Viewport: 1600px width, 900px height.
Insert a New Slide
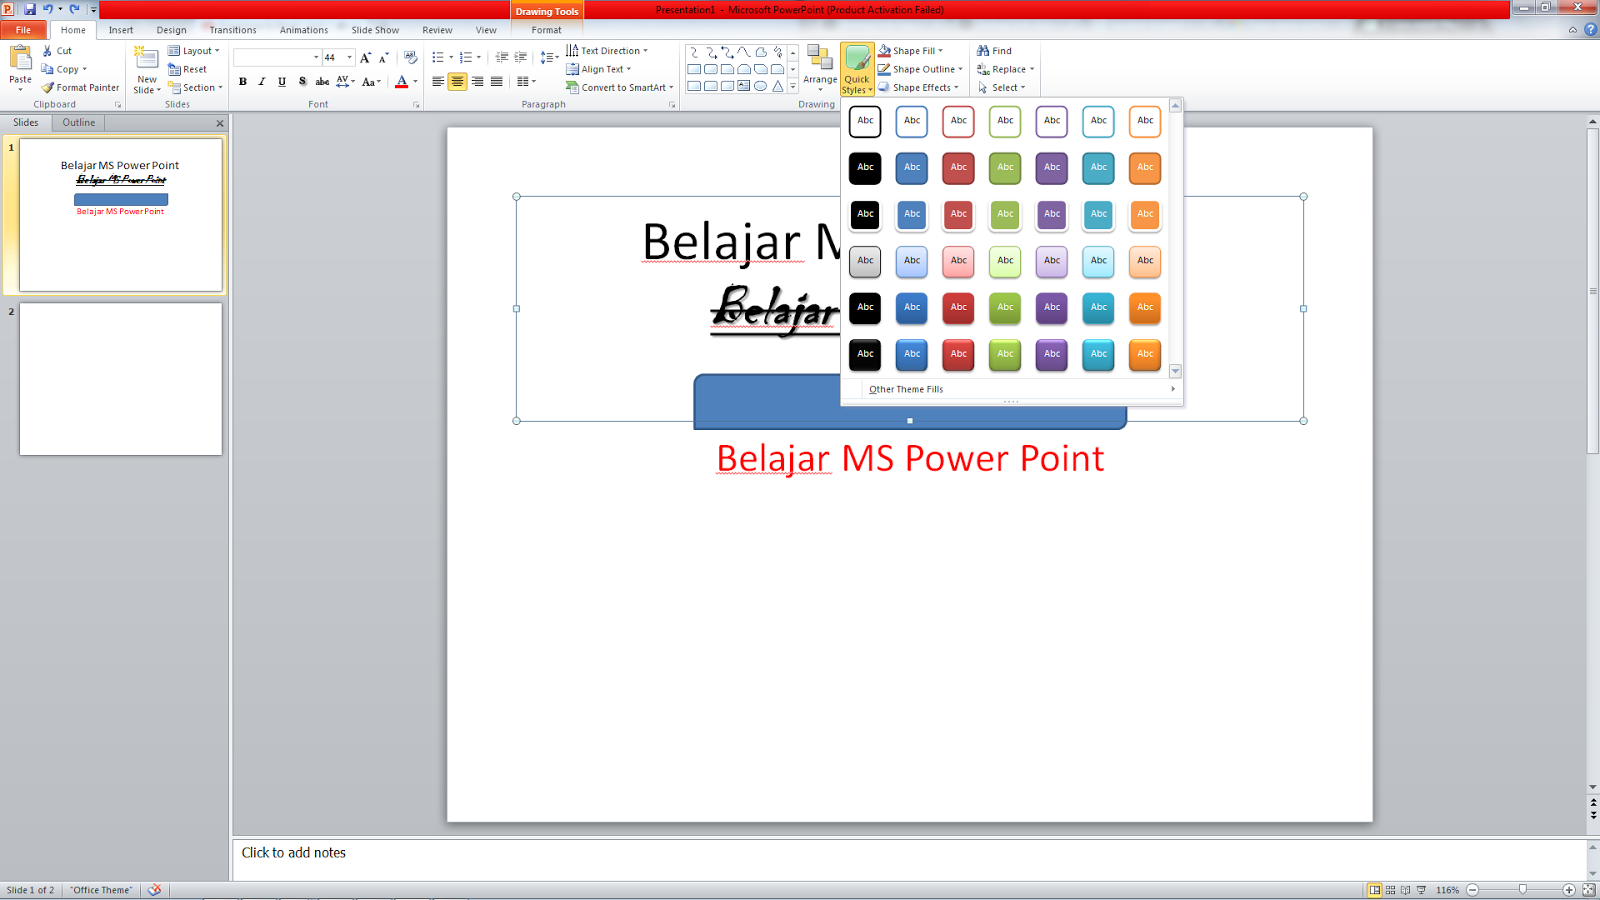(x=147, y=70)
